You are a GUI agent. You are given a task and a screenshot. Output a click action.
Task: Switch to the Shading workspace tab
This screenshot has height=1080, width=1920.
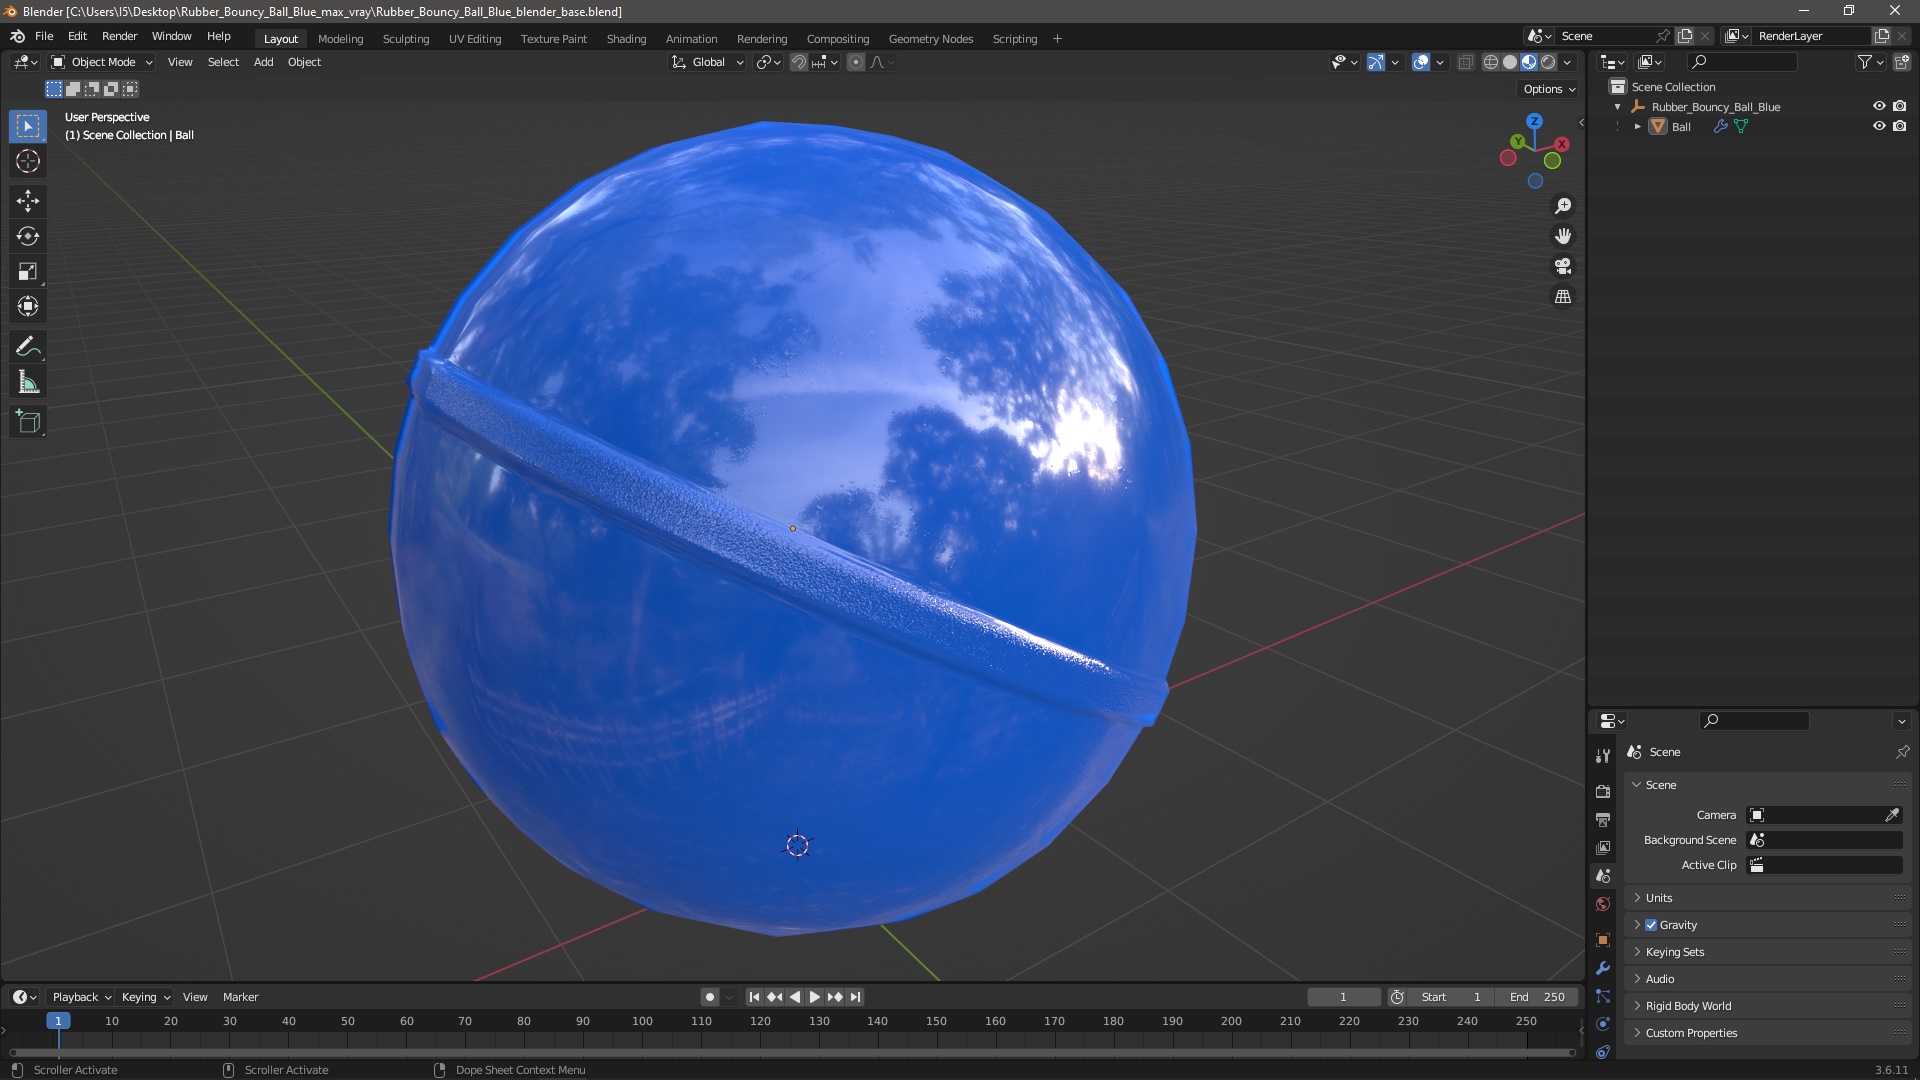coord(626,39)
